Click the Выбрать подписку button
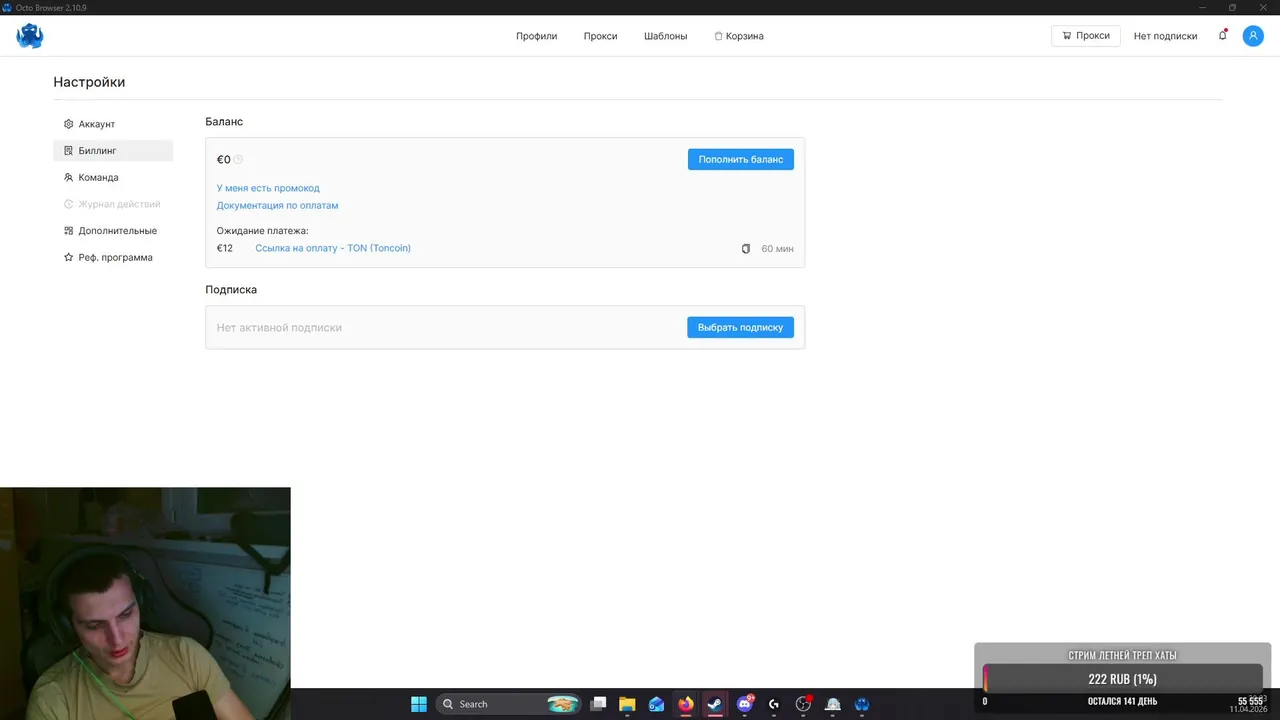Image resolution: width=1280 pixels, height=720 pixels. tap(740, 327)
